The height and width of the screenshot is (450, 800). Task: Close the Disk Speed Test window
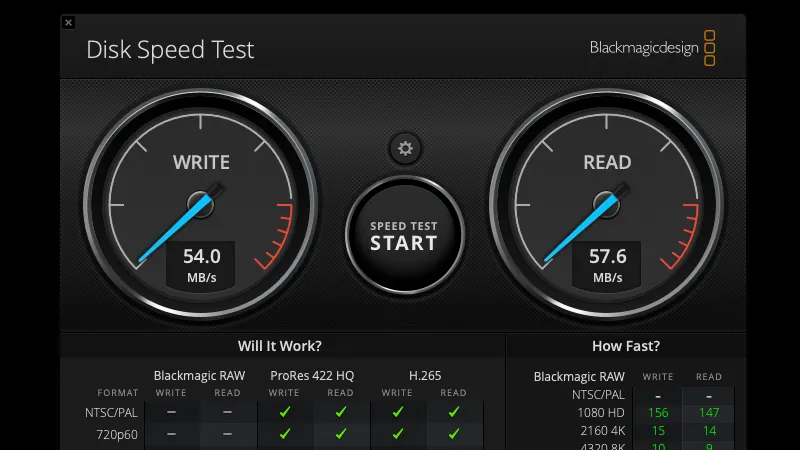68,22
